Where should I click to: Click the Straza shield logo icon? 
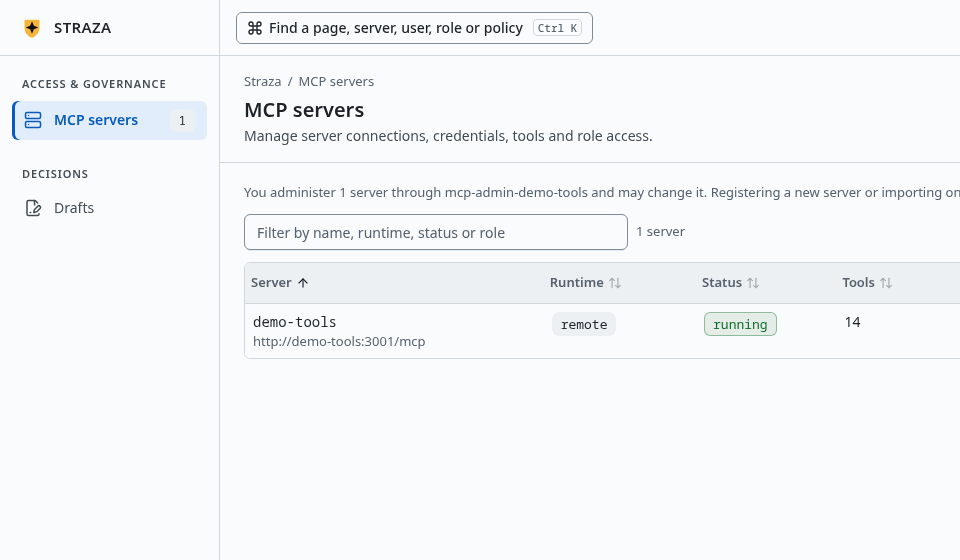click(32, 28)
